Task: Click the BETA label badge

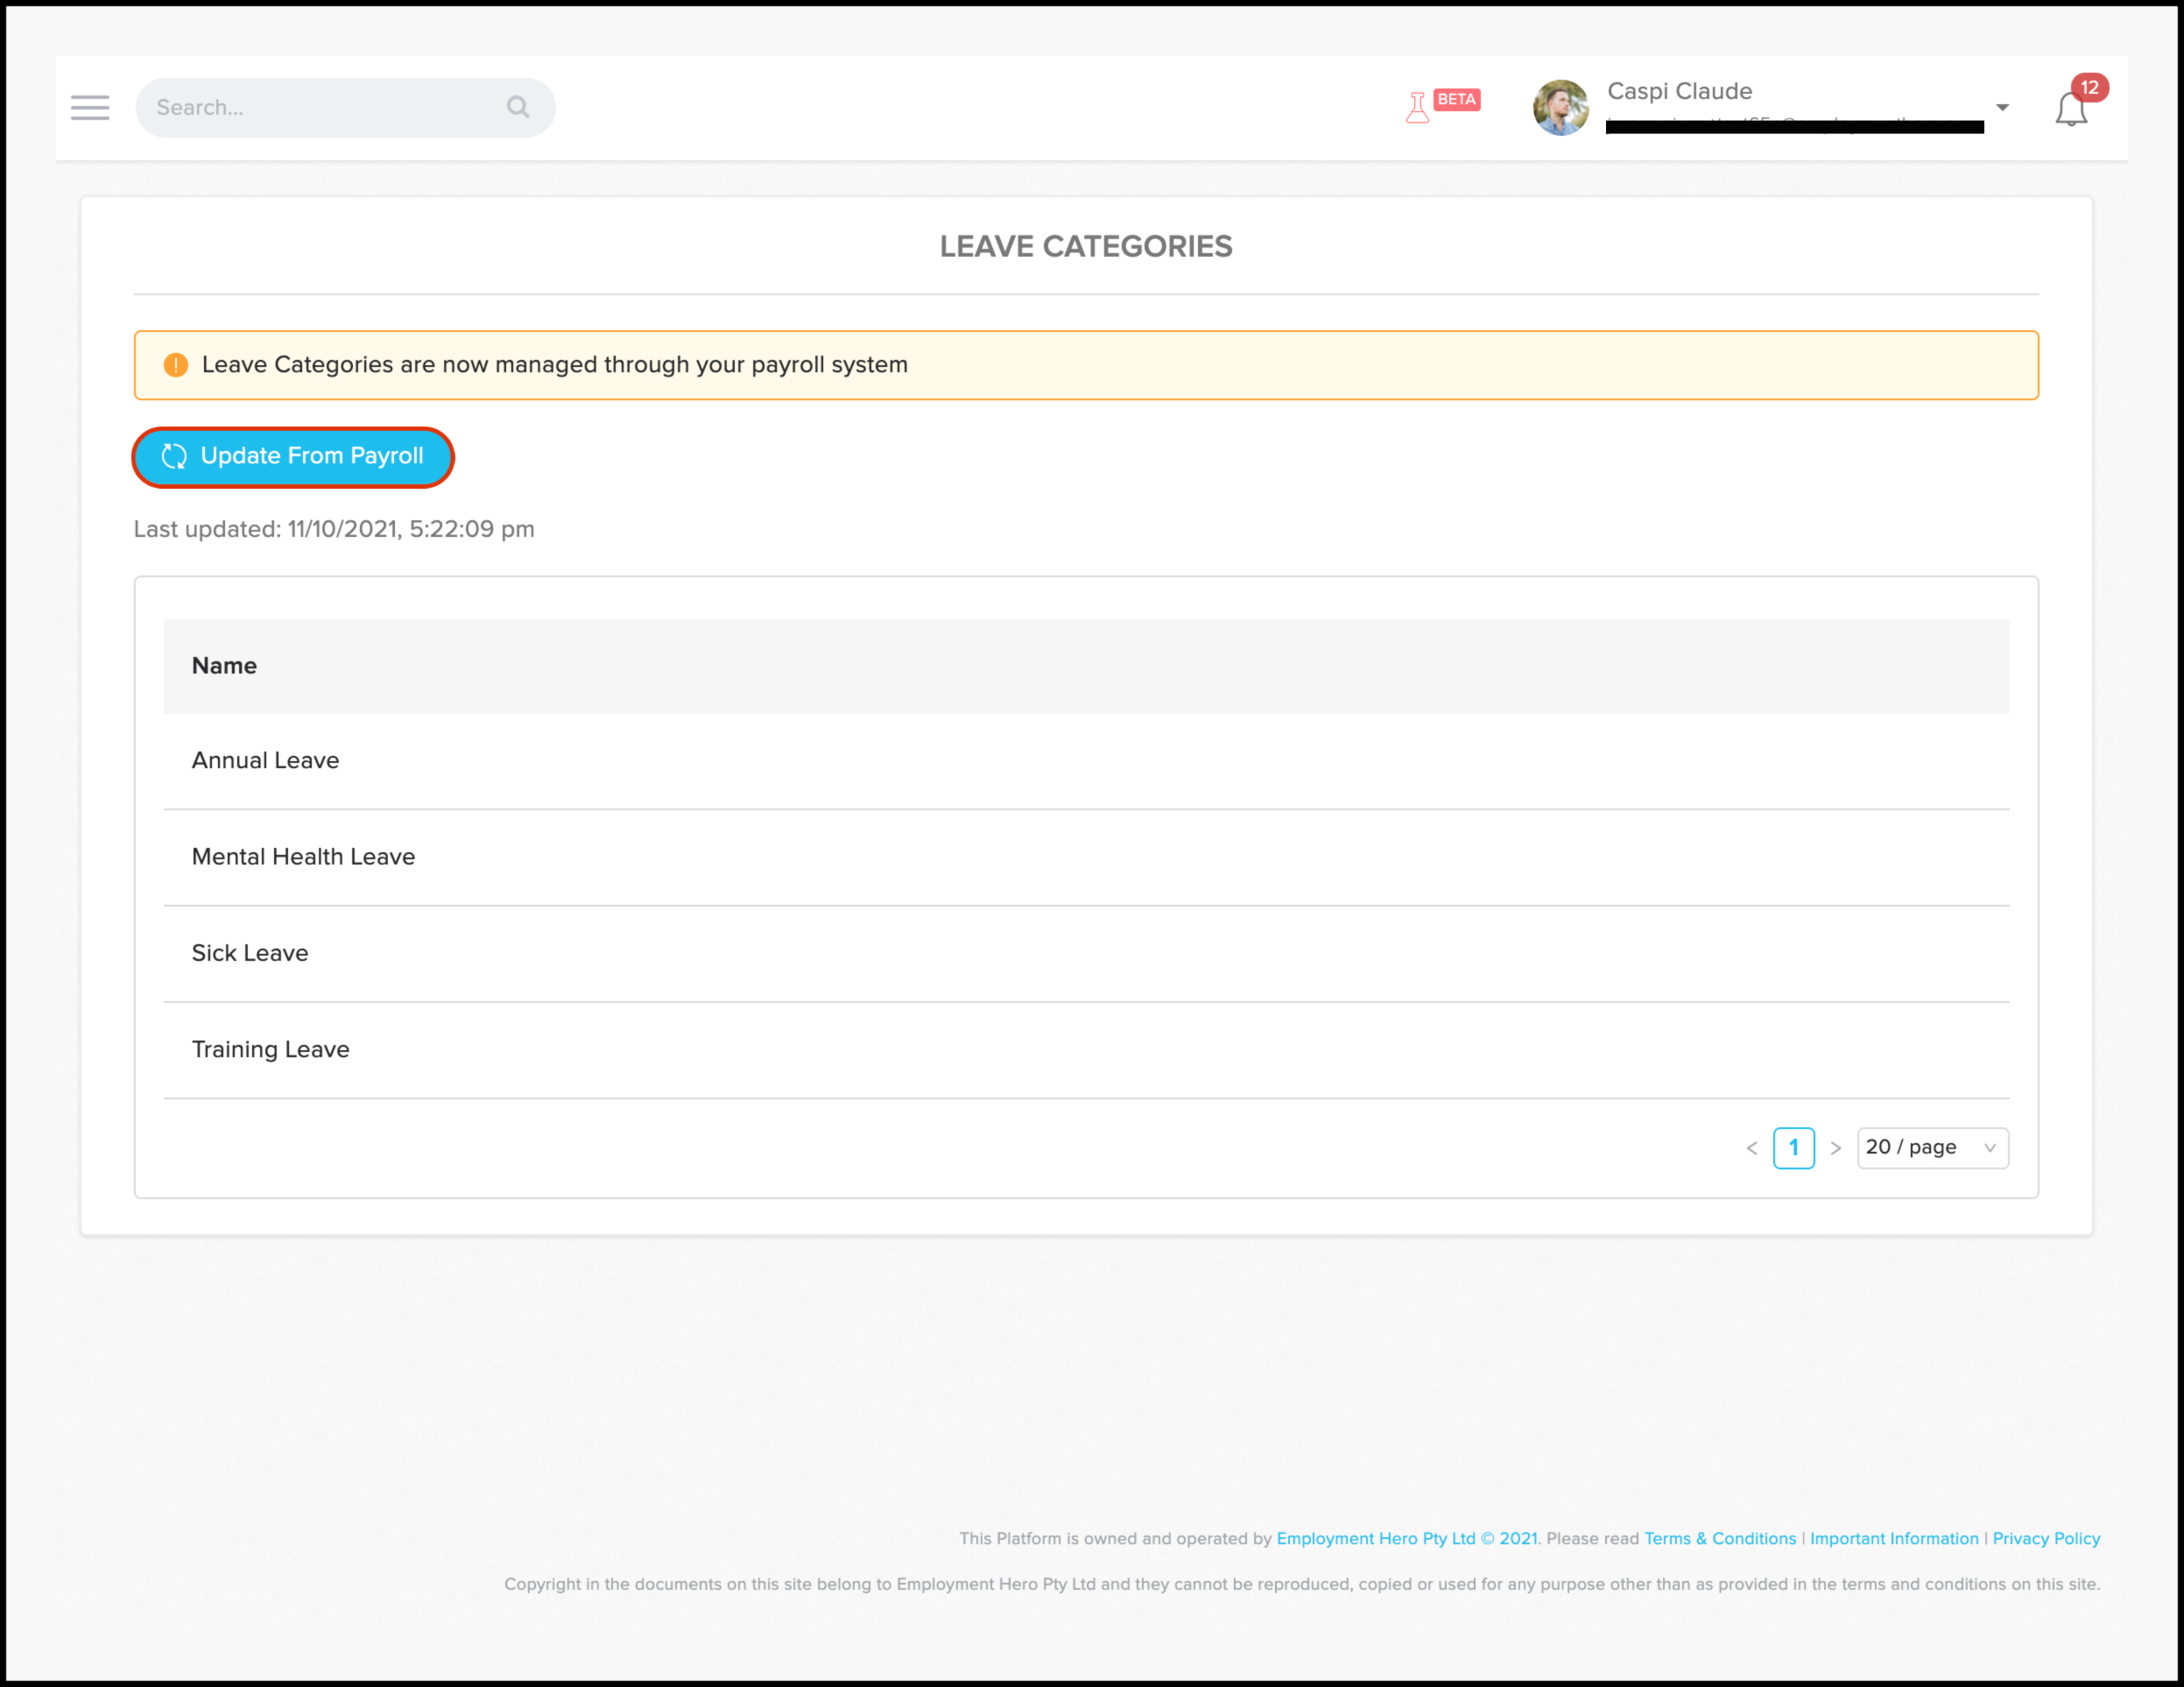Action: point(1456,99)
